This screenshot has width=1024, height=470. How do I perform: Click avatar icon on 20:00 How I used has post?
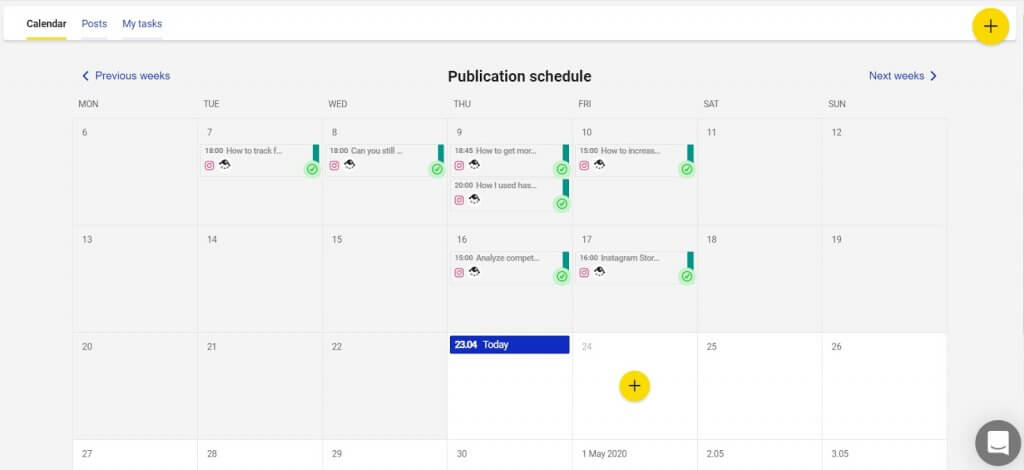pyautogui.click(x=474, y=199)
